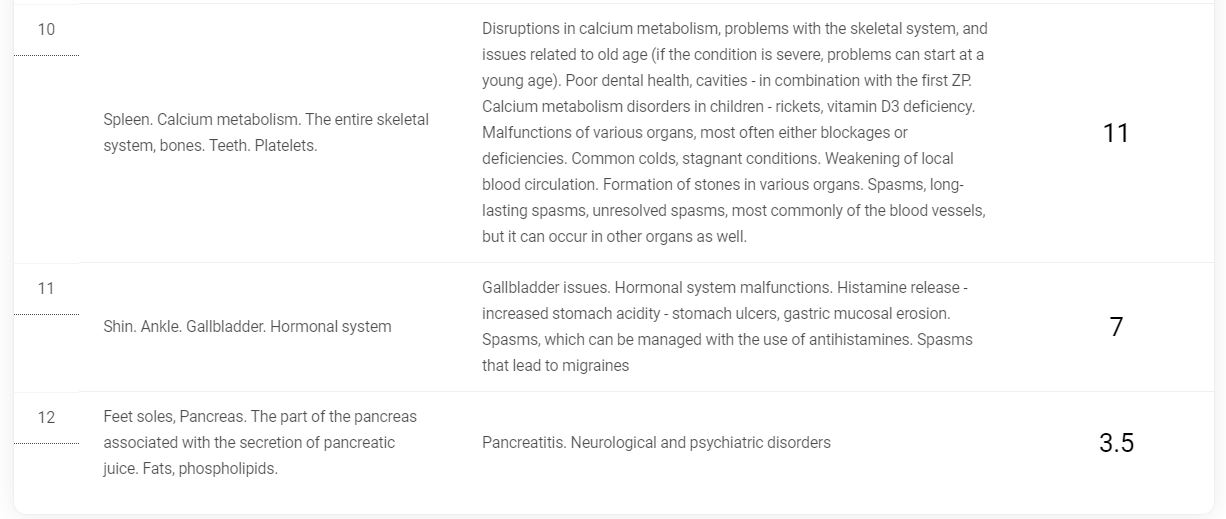Click row number 12
Viewport: 1226px width, 519px height.
click(x=46, y=417)
